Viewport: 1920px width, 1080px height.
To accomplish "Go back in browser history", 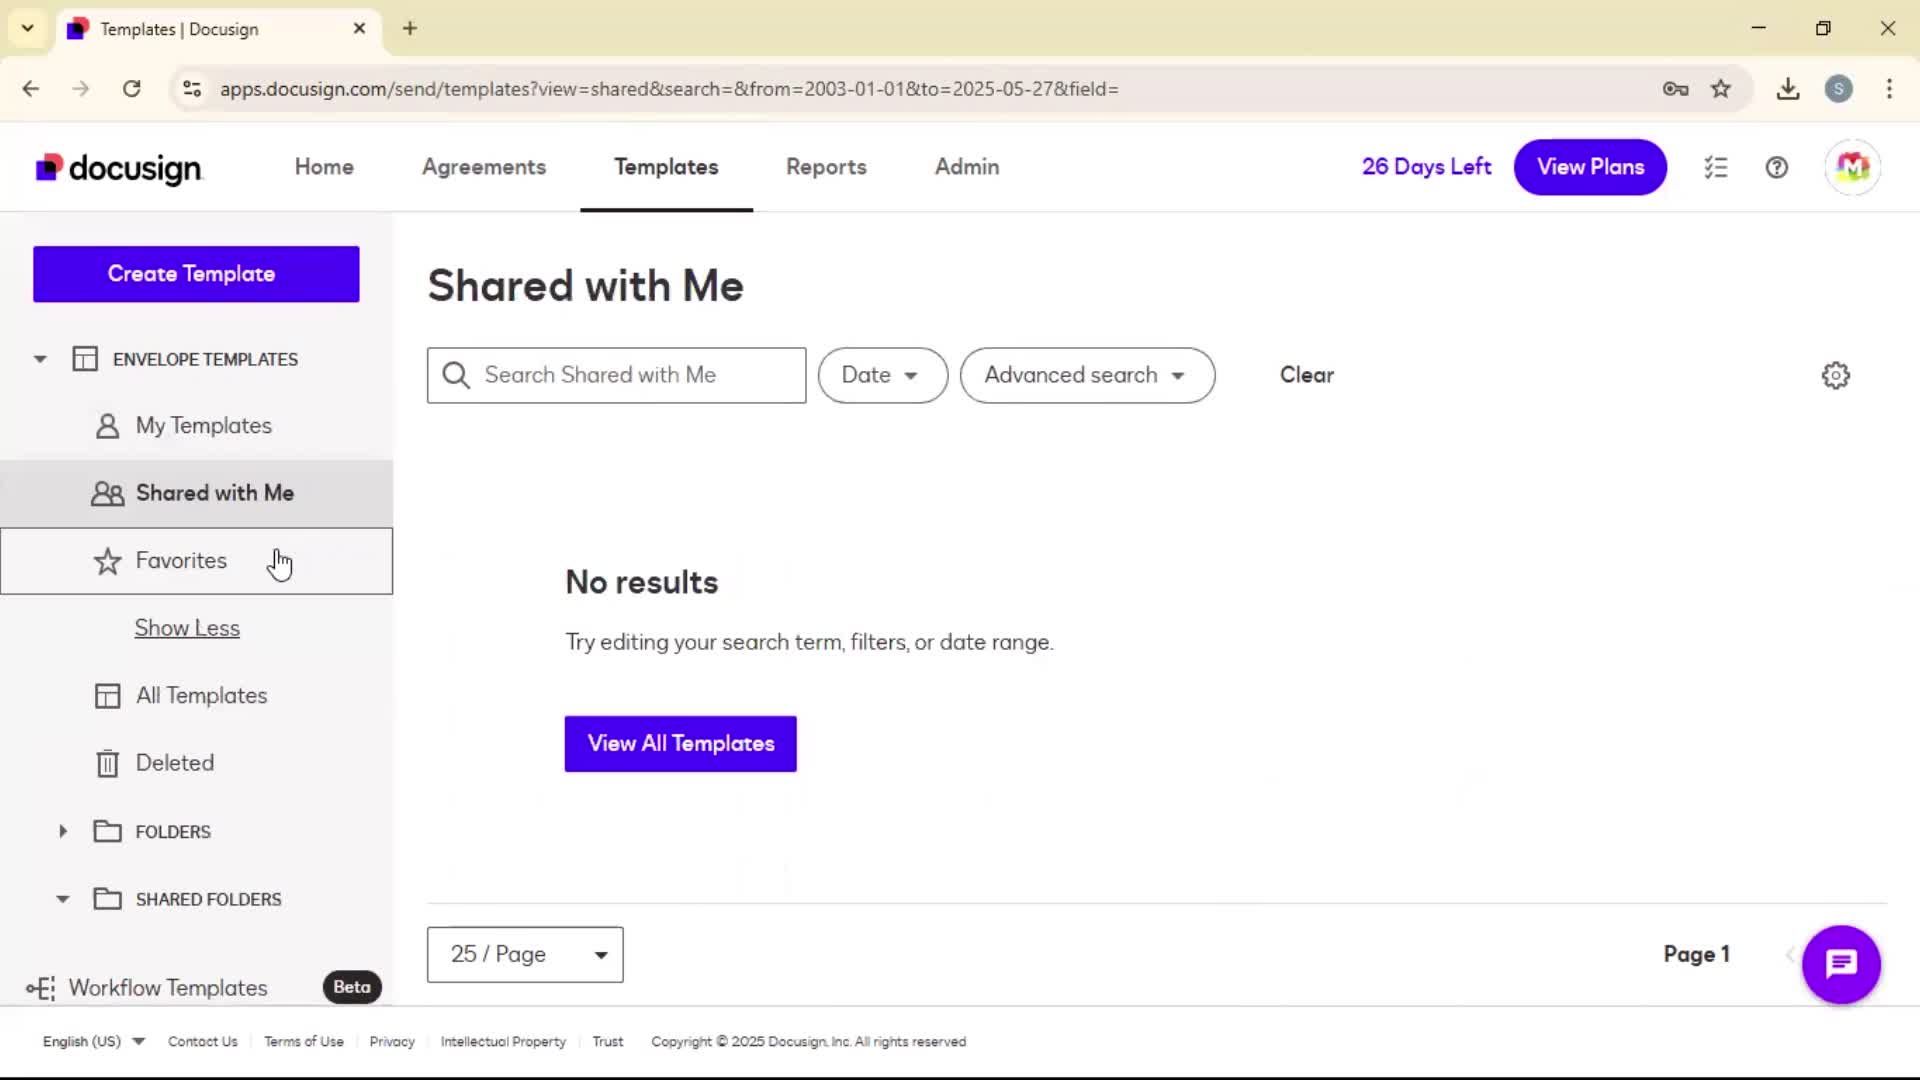I will 31,89.
